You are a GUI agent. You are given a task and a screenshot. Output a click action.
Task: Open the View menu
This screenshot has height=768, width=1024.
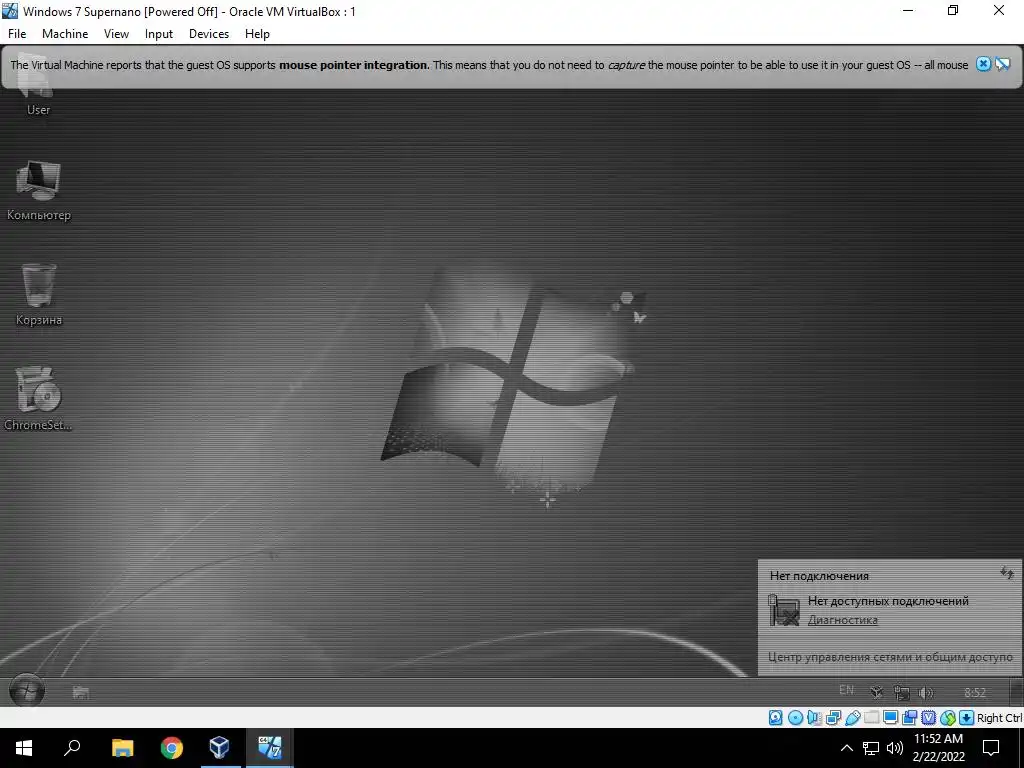116,34
